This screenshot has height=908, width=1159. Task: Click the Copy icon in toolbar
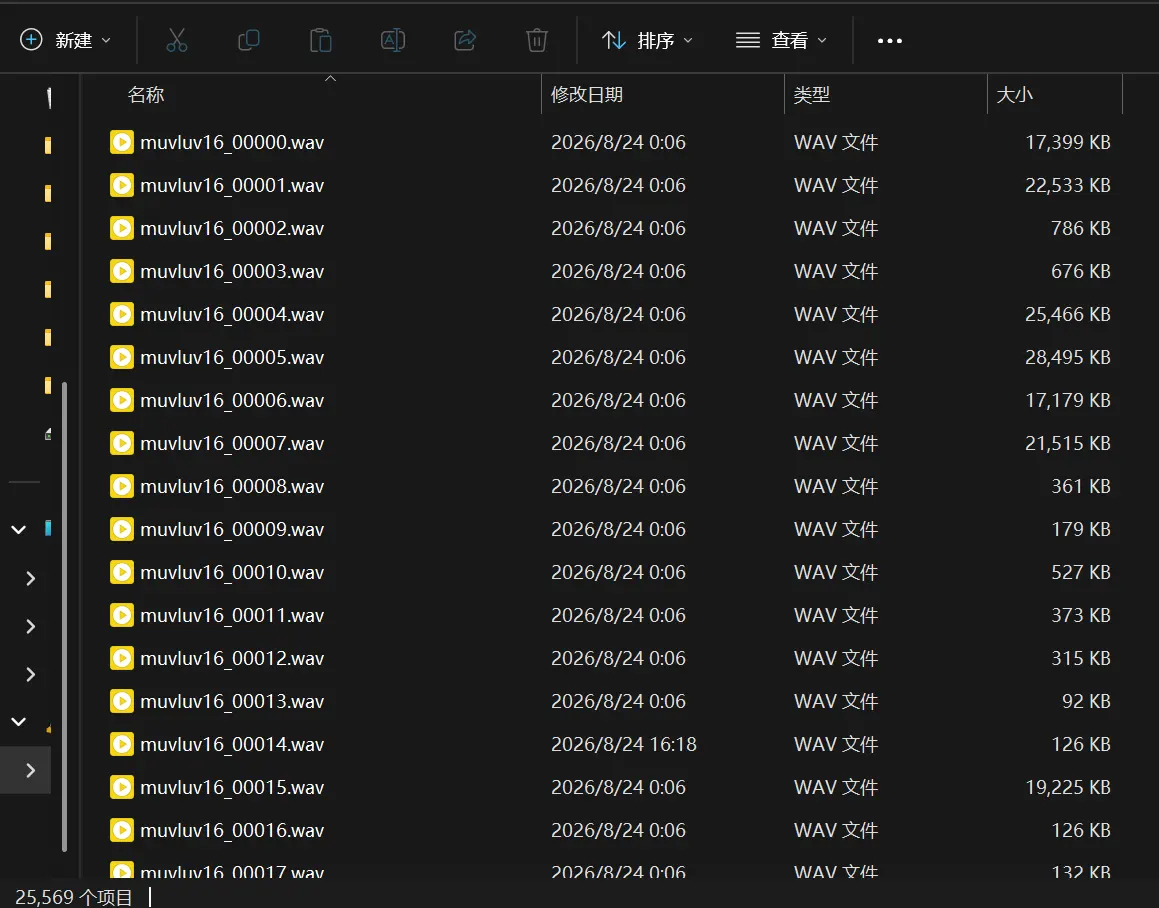tap(248, 40)
